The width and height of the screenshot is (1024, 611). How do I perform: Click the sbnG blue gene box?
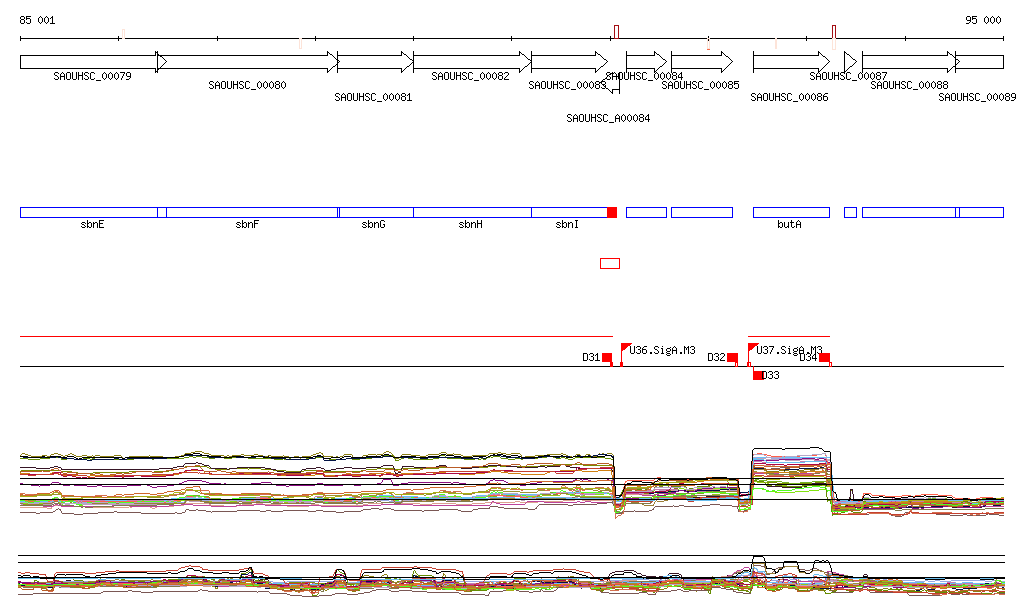[x=376, y=212]
